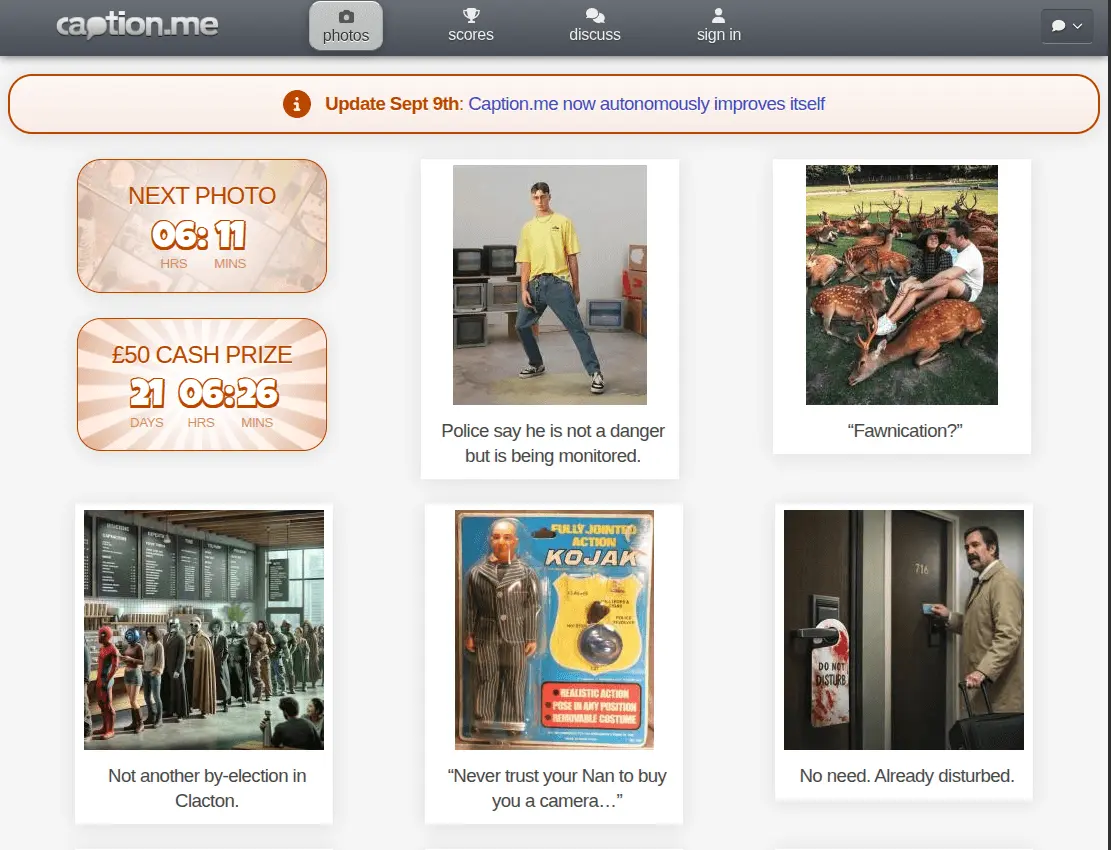Open the Do Not Disturb hotel door photo
1111x850 pixels.
pyautogui.click(x=904, y=630)
